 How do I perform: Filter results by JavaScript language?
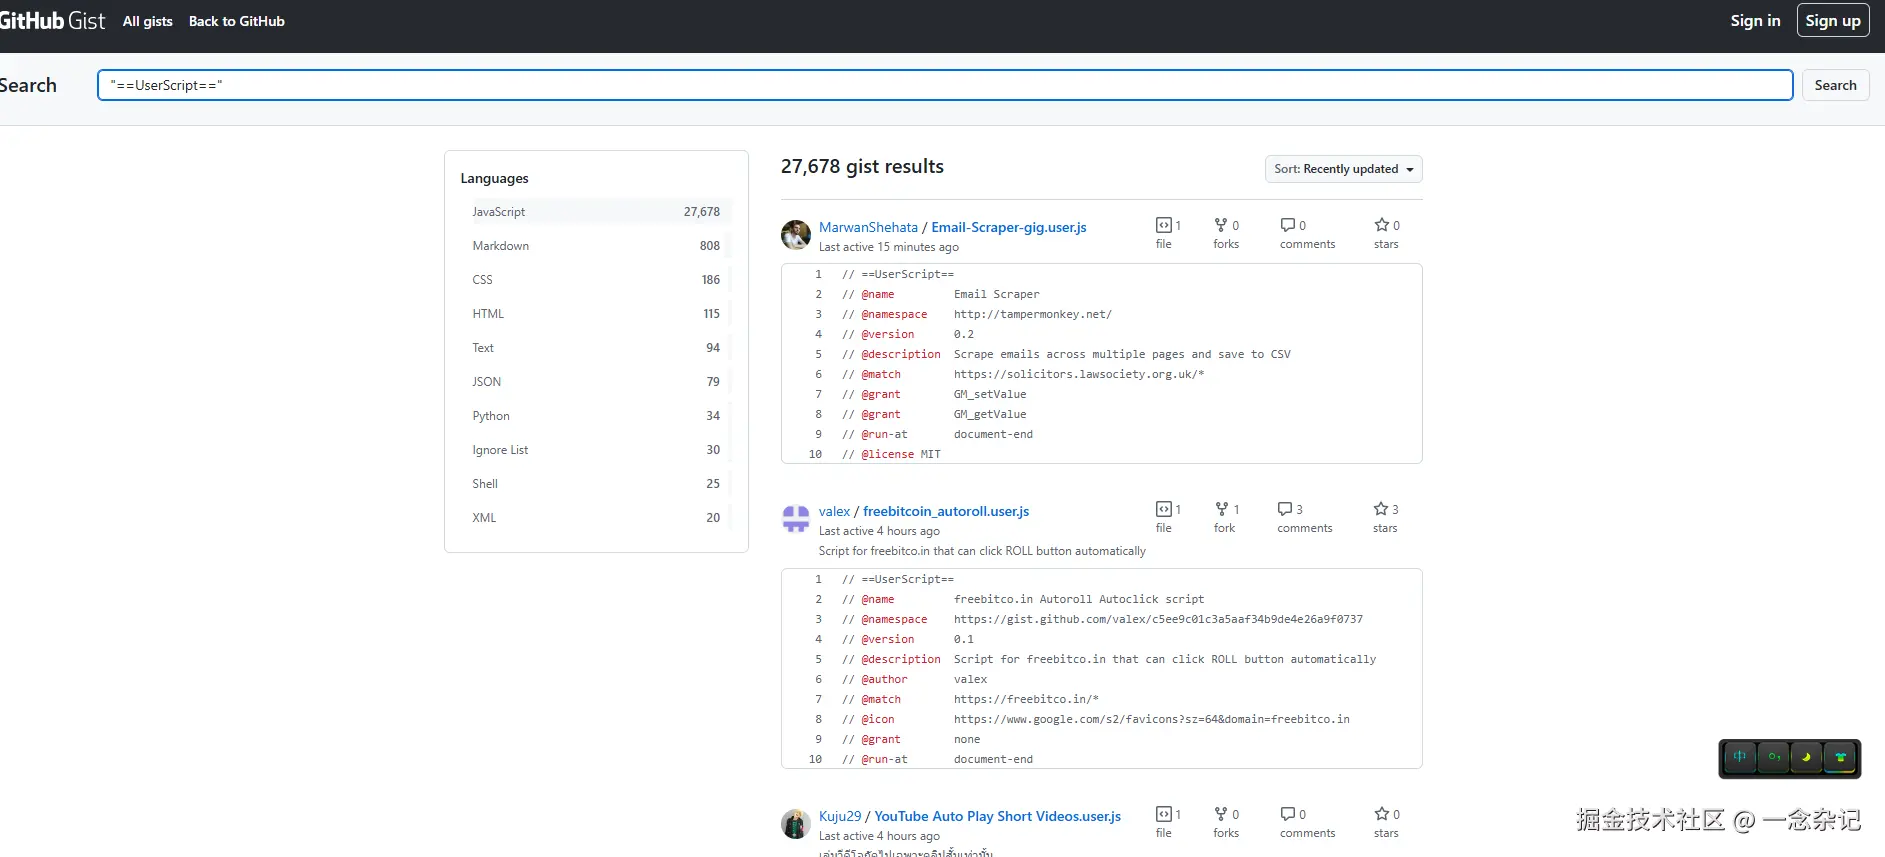(596, 212)
